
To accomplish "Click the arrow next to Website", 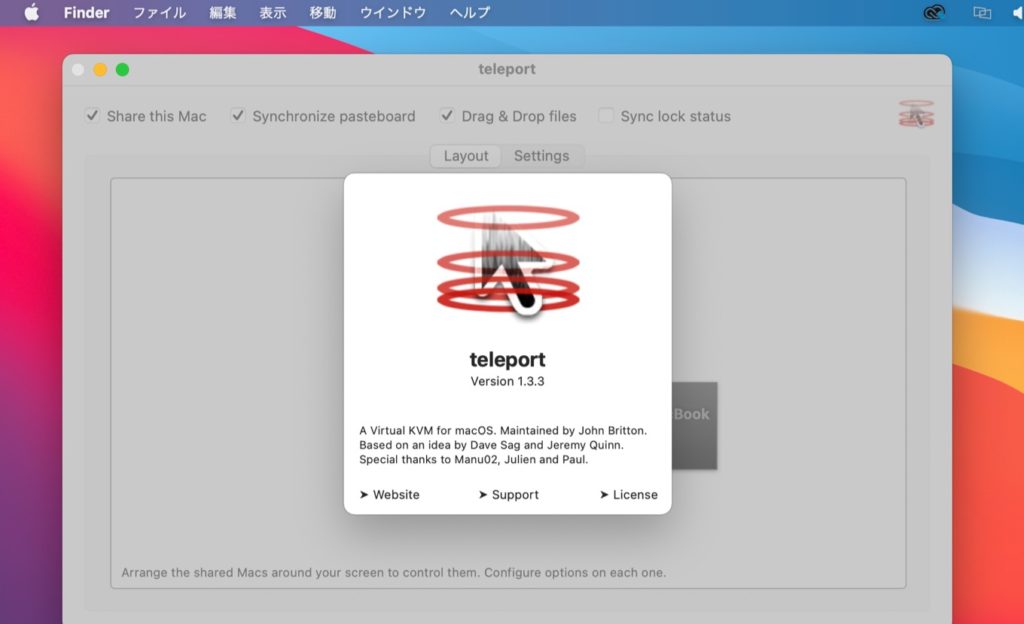I will [x=366, y=494].
